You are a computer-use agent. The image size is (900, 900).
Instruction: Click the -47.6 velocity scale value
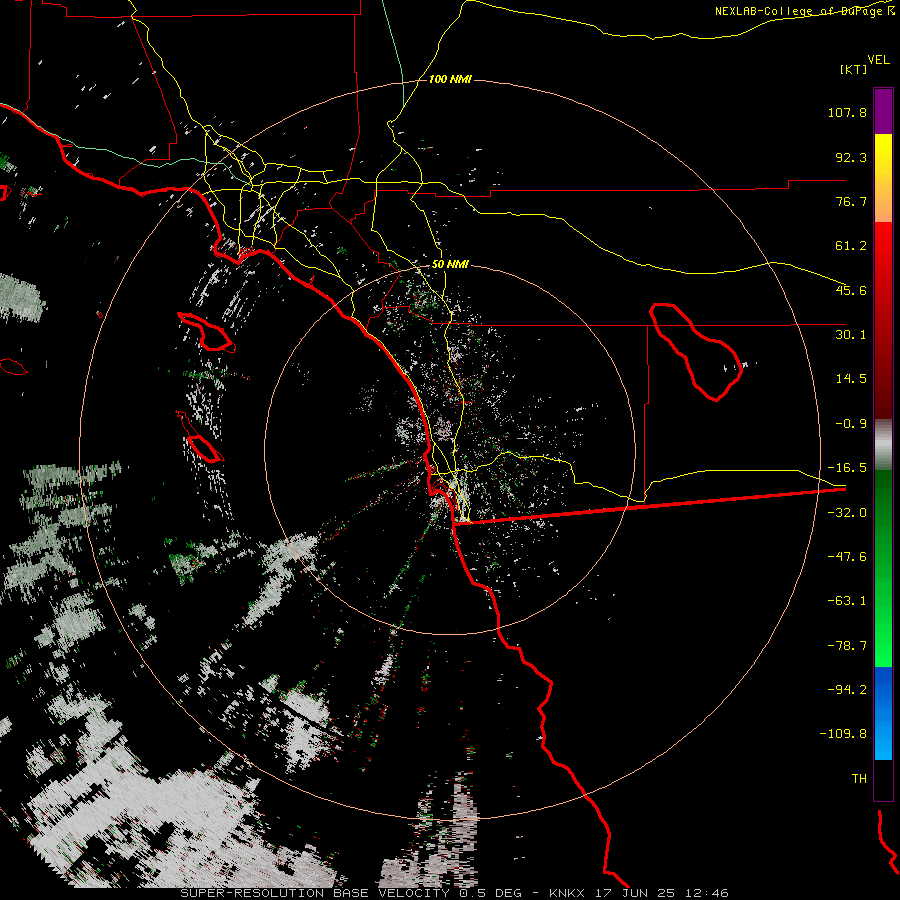(x=847, y=557)
